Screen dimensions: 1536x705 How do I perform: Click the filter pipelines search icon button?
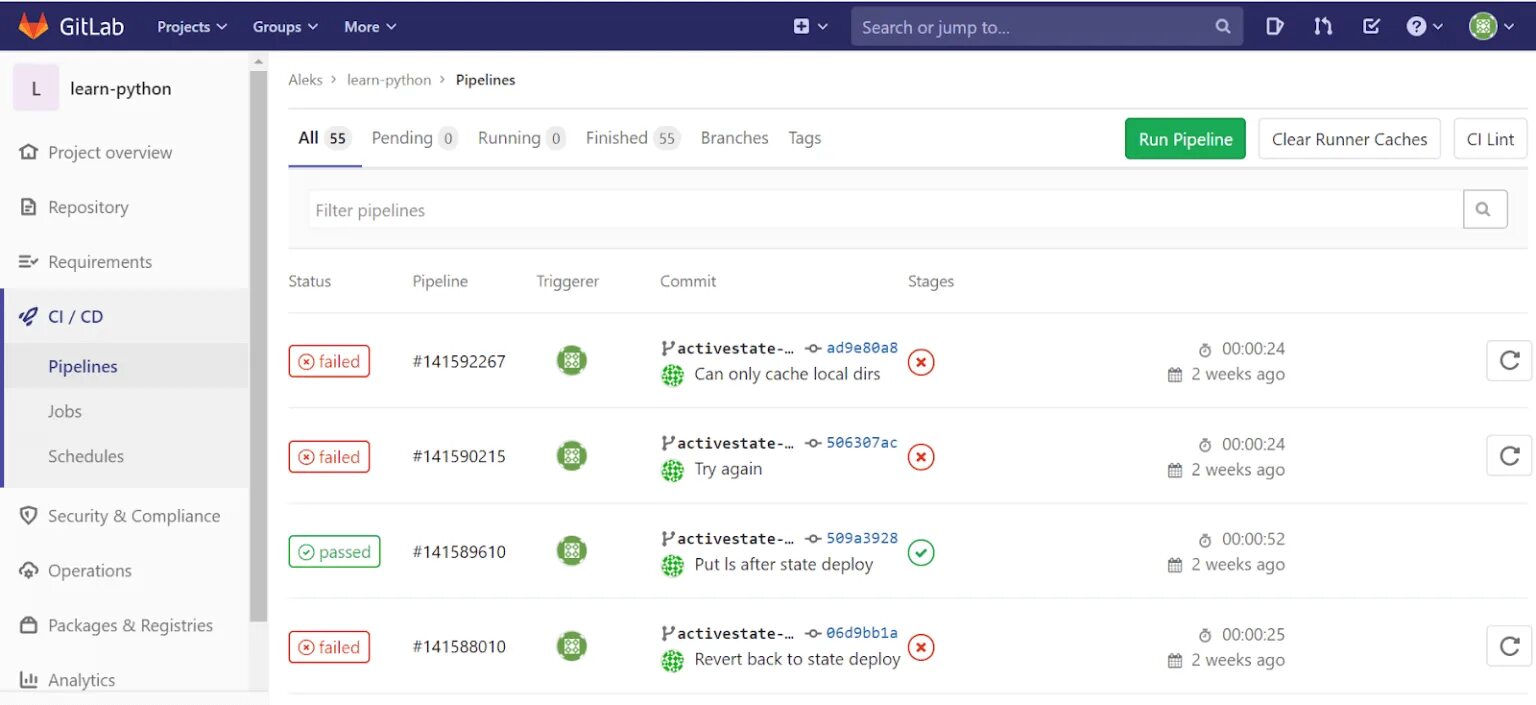pyautogui.click(x=1485, y=210)
